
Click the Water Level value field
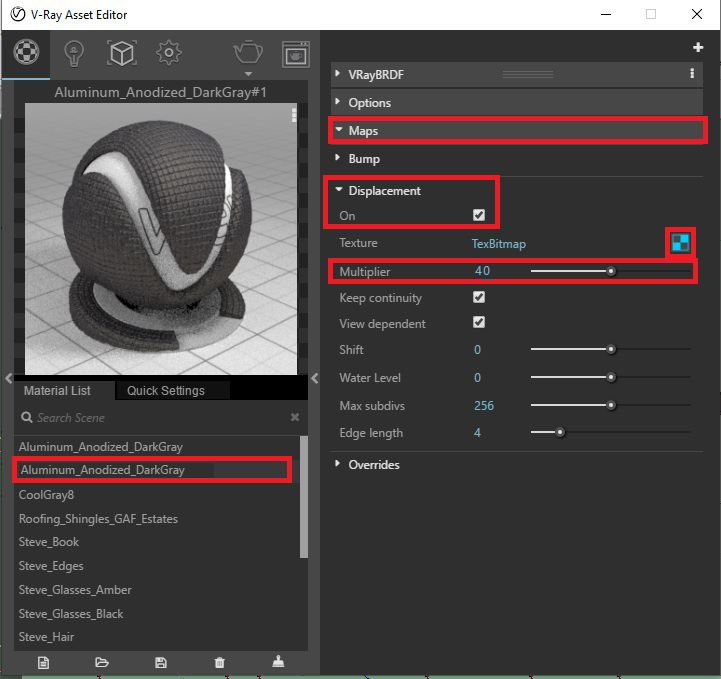pos(477,378)
